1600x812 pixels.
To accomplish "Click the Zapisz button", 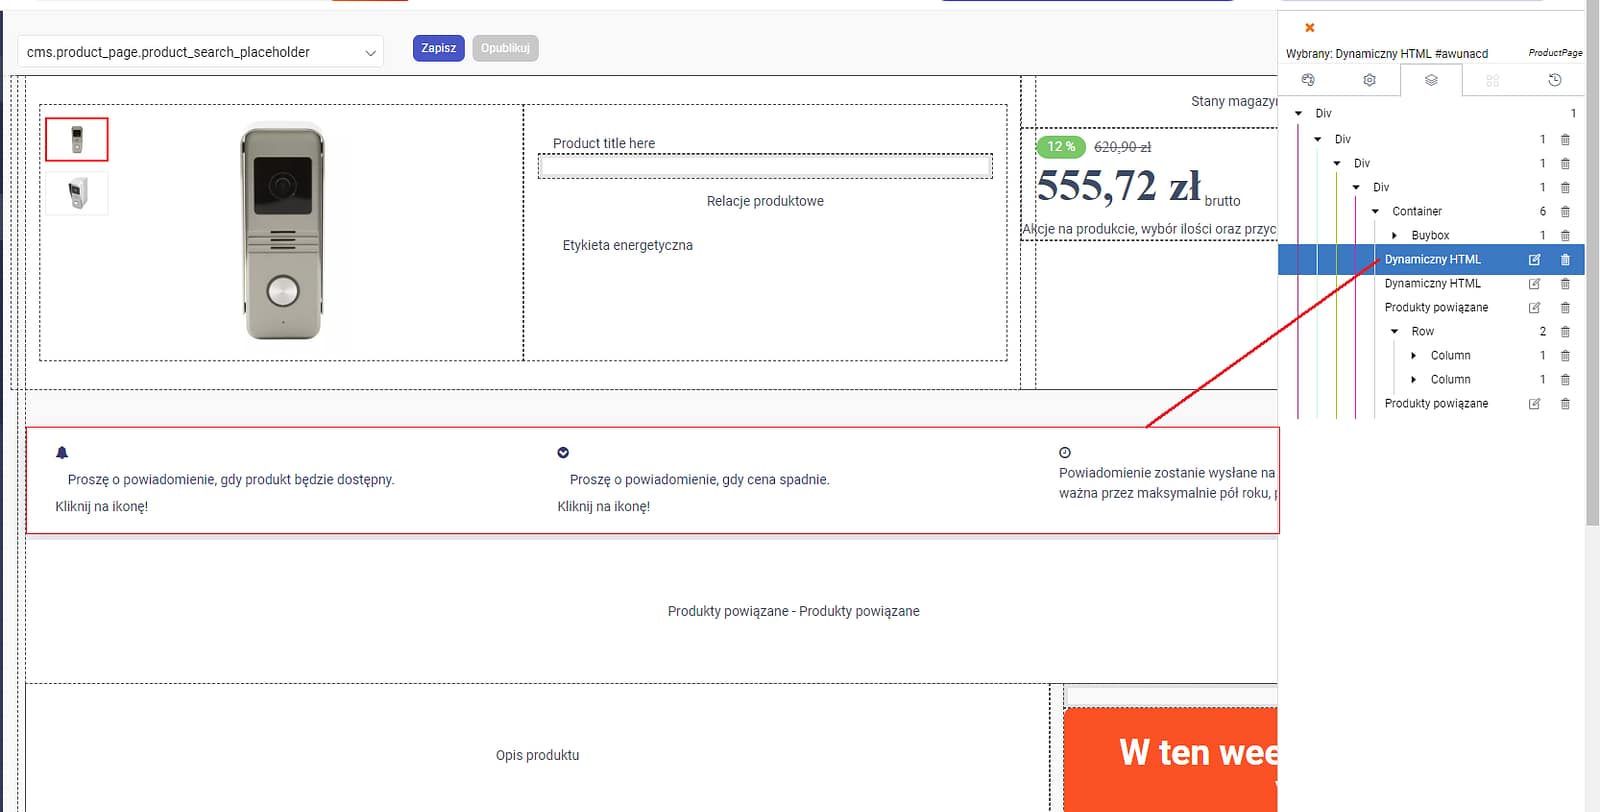I will click(438, 48).
